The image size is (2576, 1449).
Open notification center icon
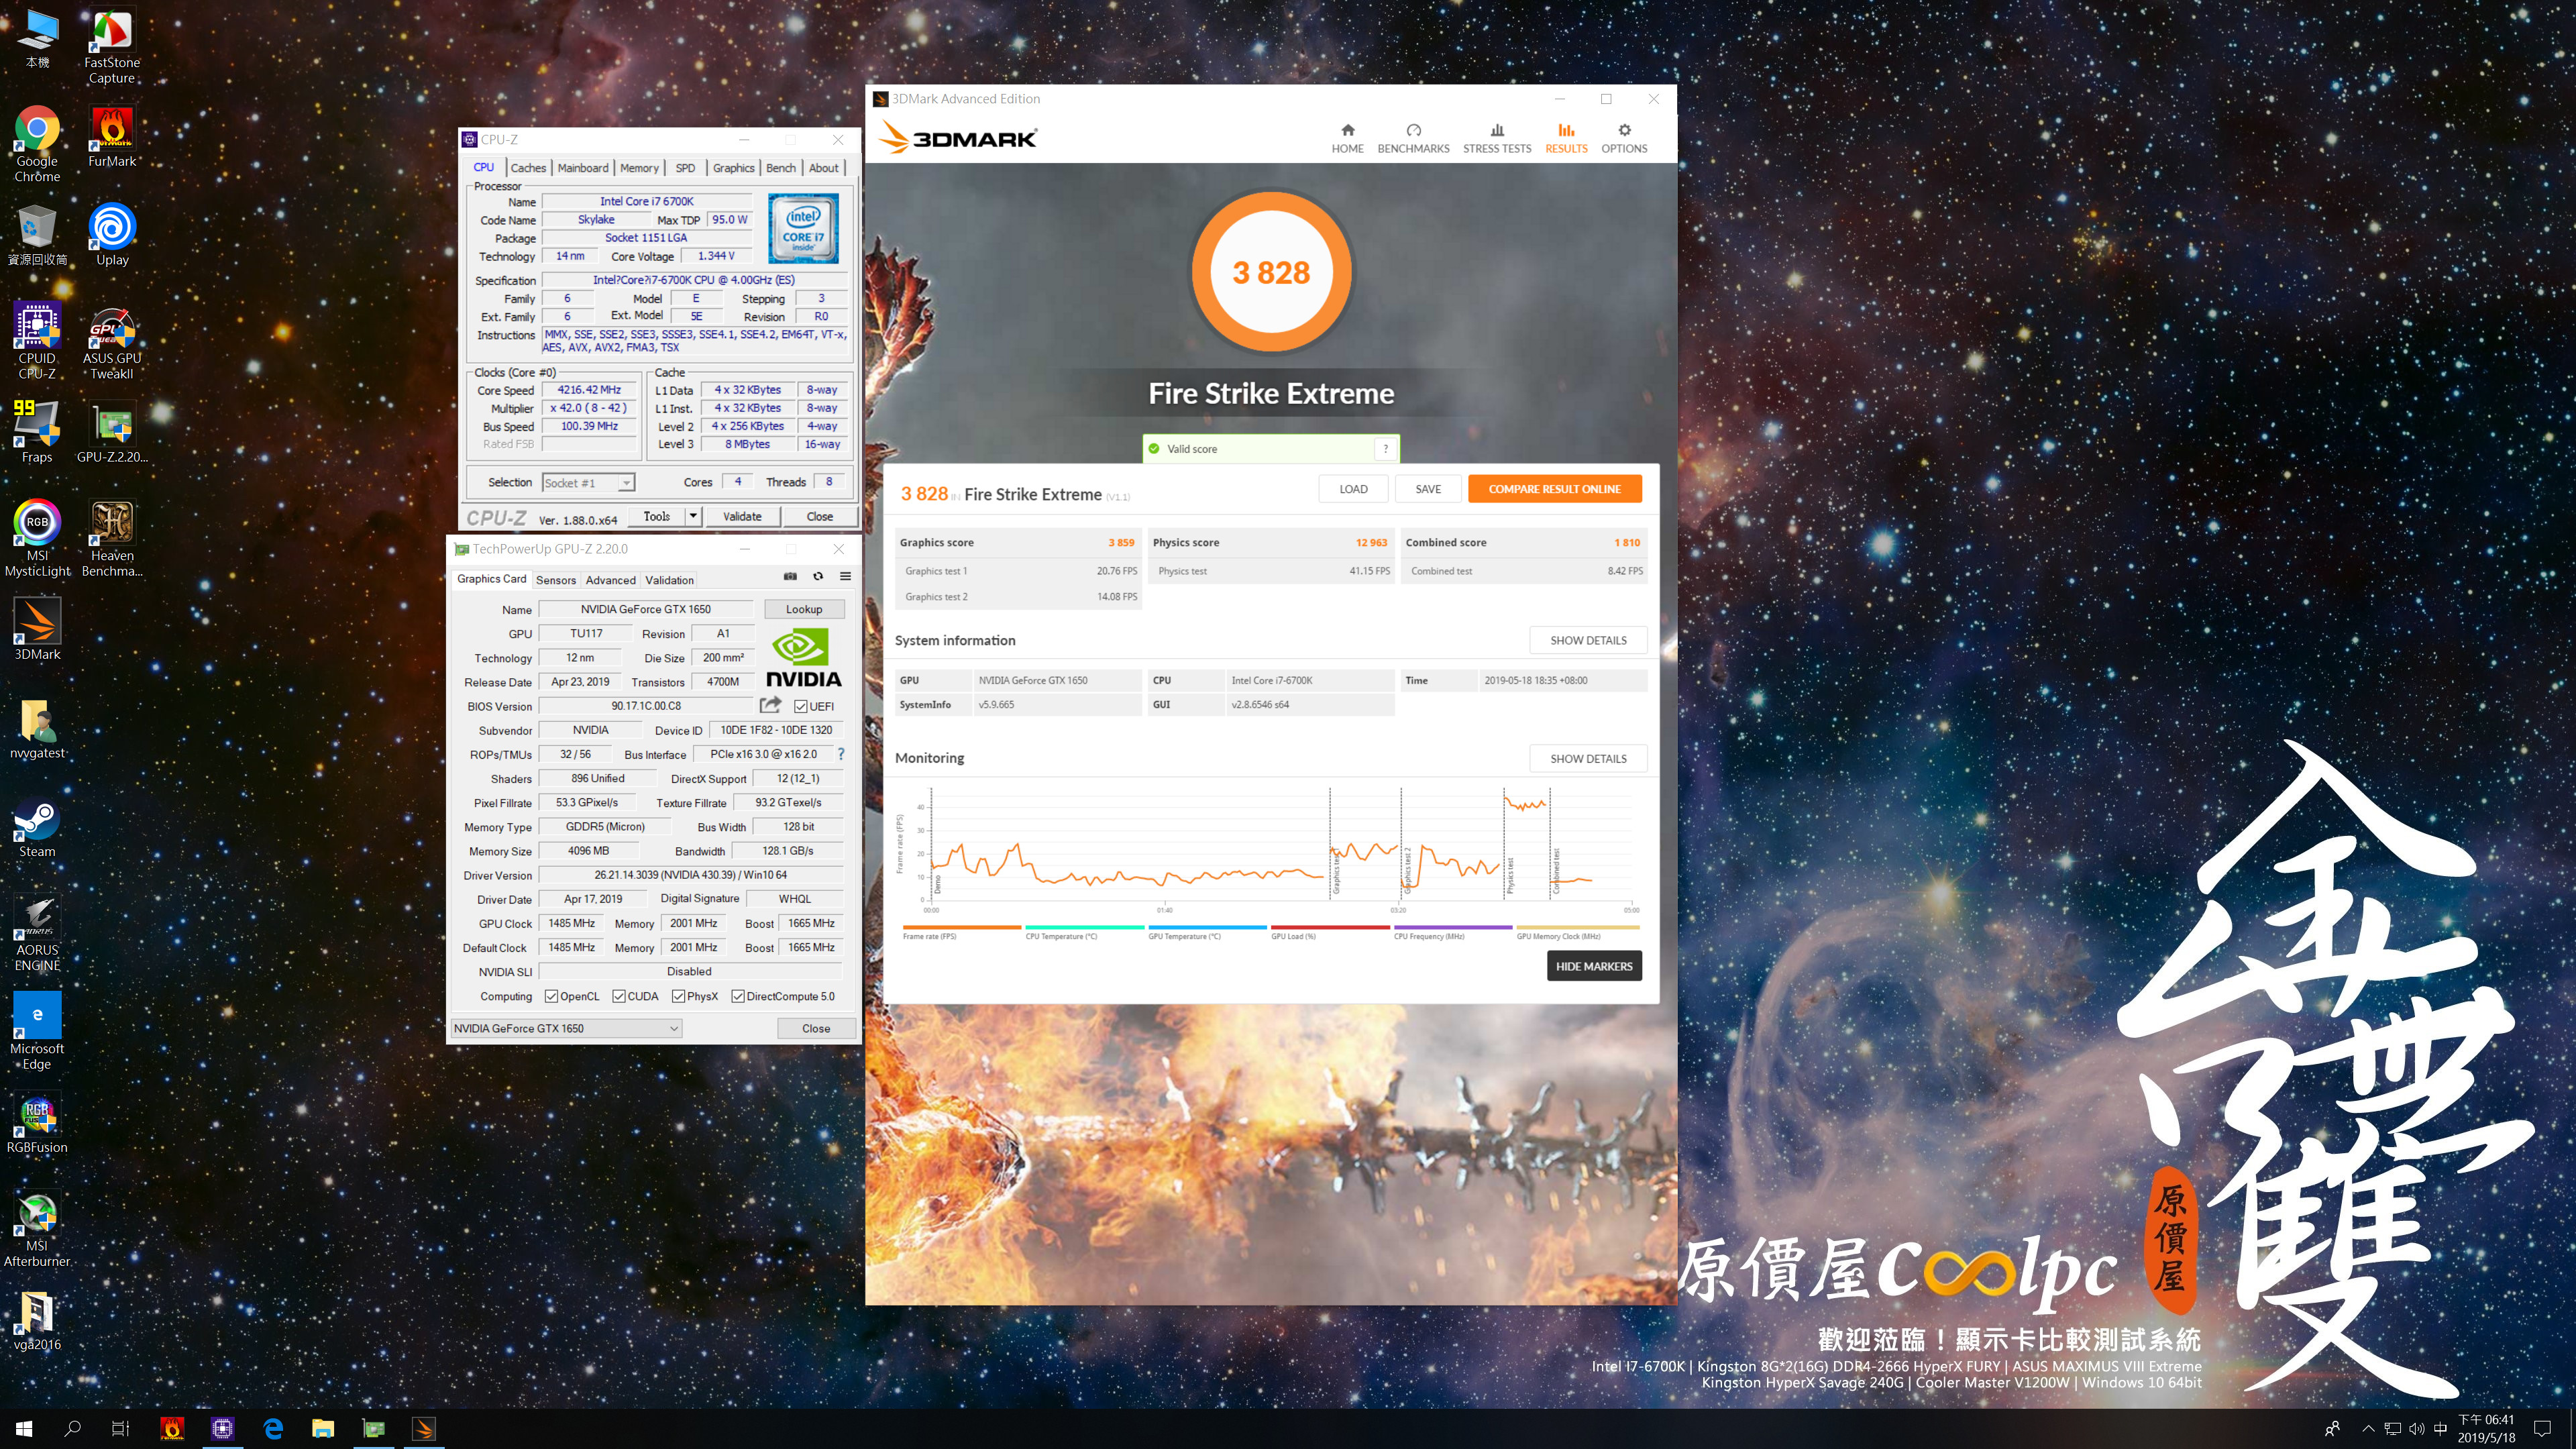click(x=2543, y=1428)
